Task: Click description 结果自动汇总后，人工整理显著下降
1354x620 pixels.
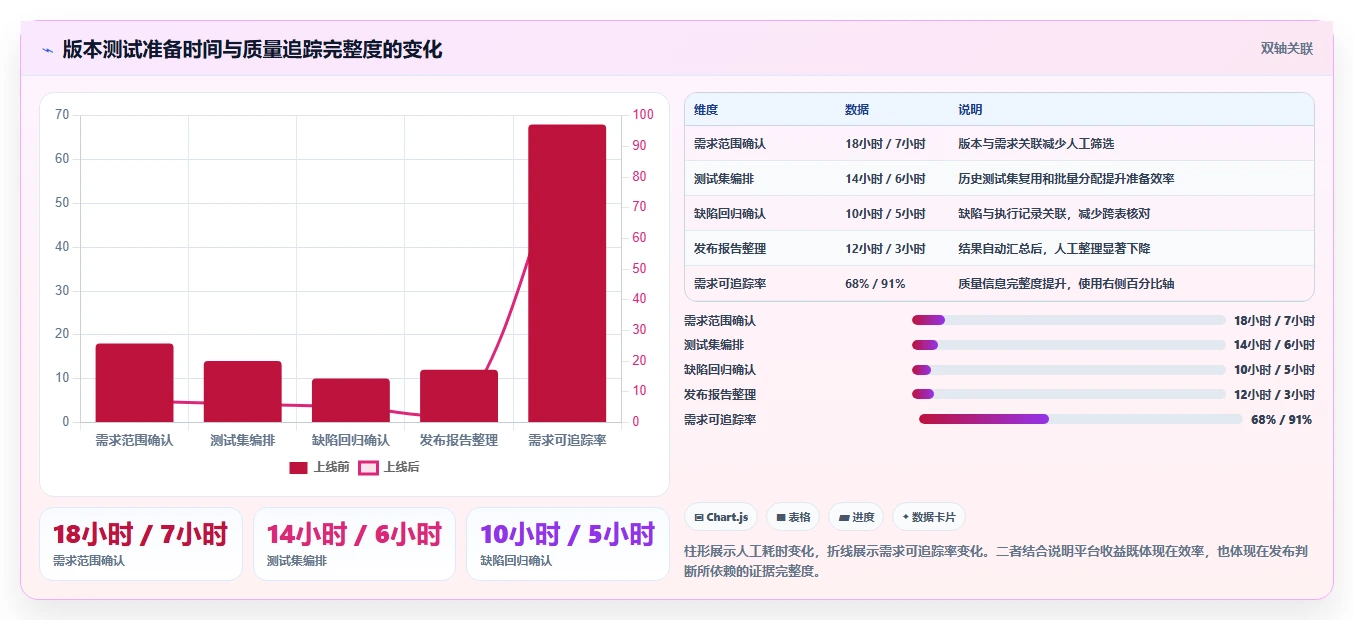Action: [x=1054, y=249]
